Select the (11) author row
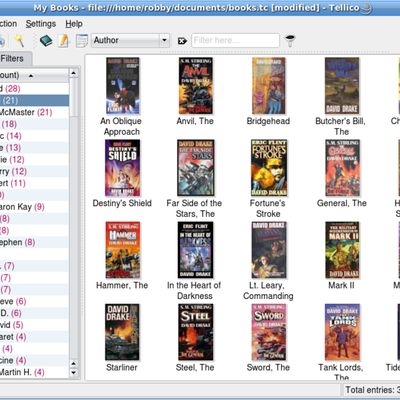Image resolution: width=400 pixels, height=400 pixels. (x=34, y=183)
